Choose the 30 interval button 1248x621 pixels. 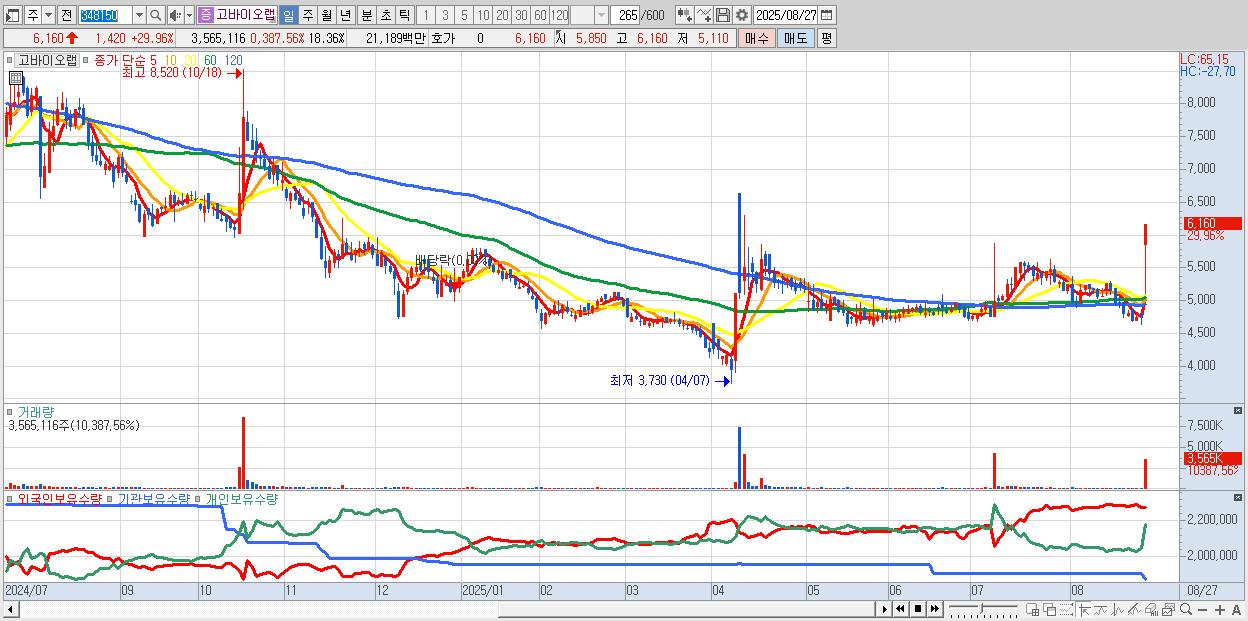521,15
